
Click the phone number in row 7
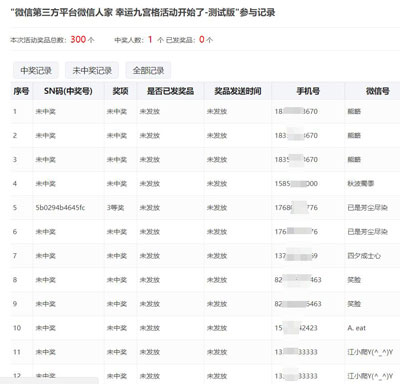point(296,256)
